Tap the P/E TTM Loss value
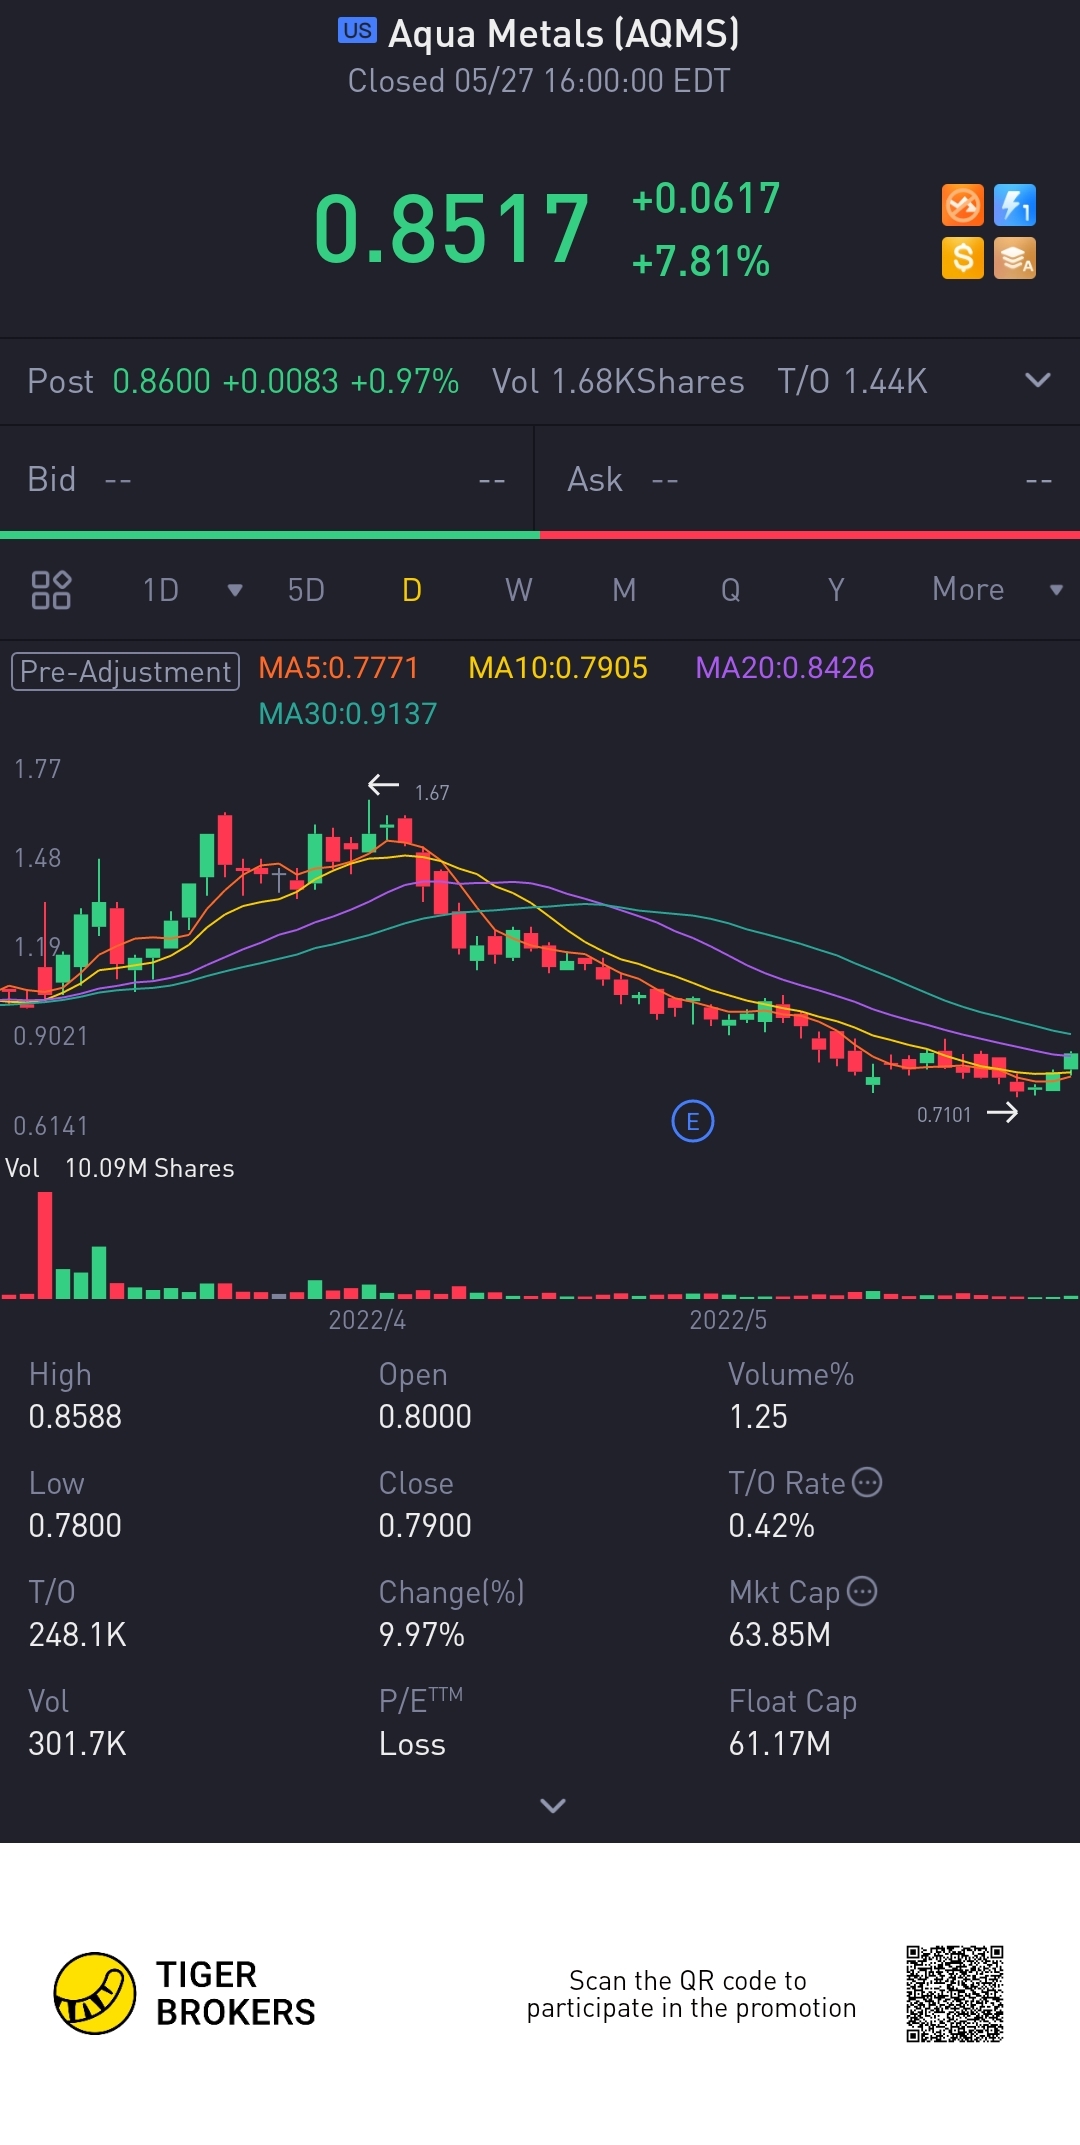This screenshot has width=1080, height=2145. 412,1743
